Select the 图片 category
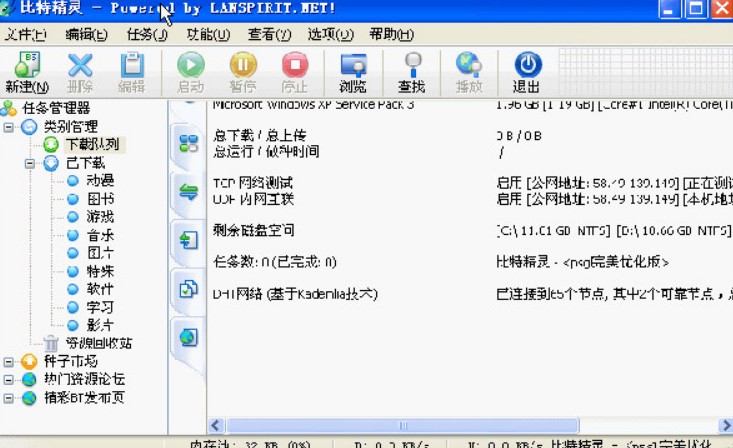 [100, 253]
